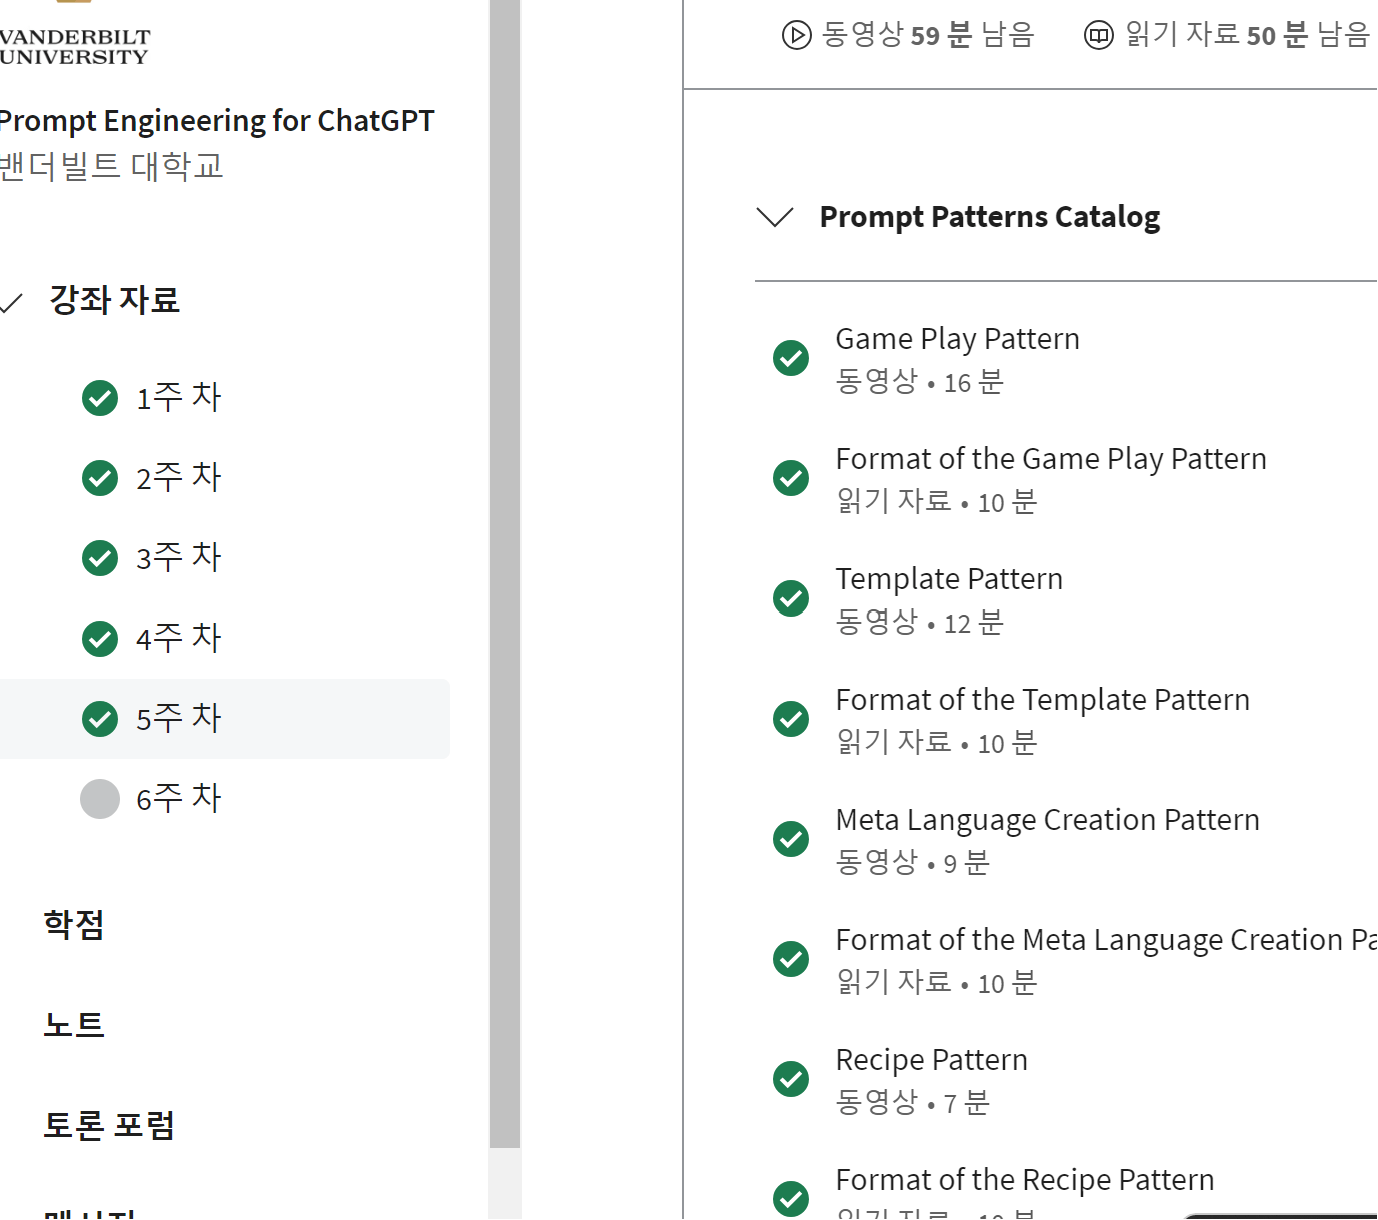1378x1220 pixels.
Task: Select the highlighted 5주 차 week
Action: (x=224, y=719)
